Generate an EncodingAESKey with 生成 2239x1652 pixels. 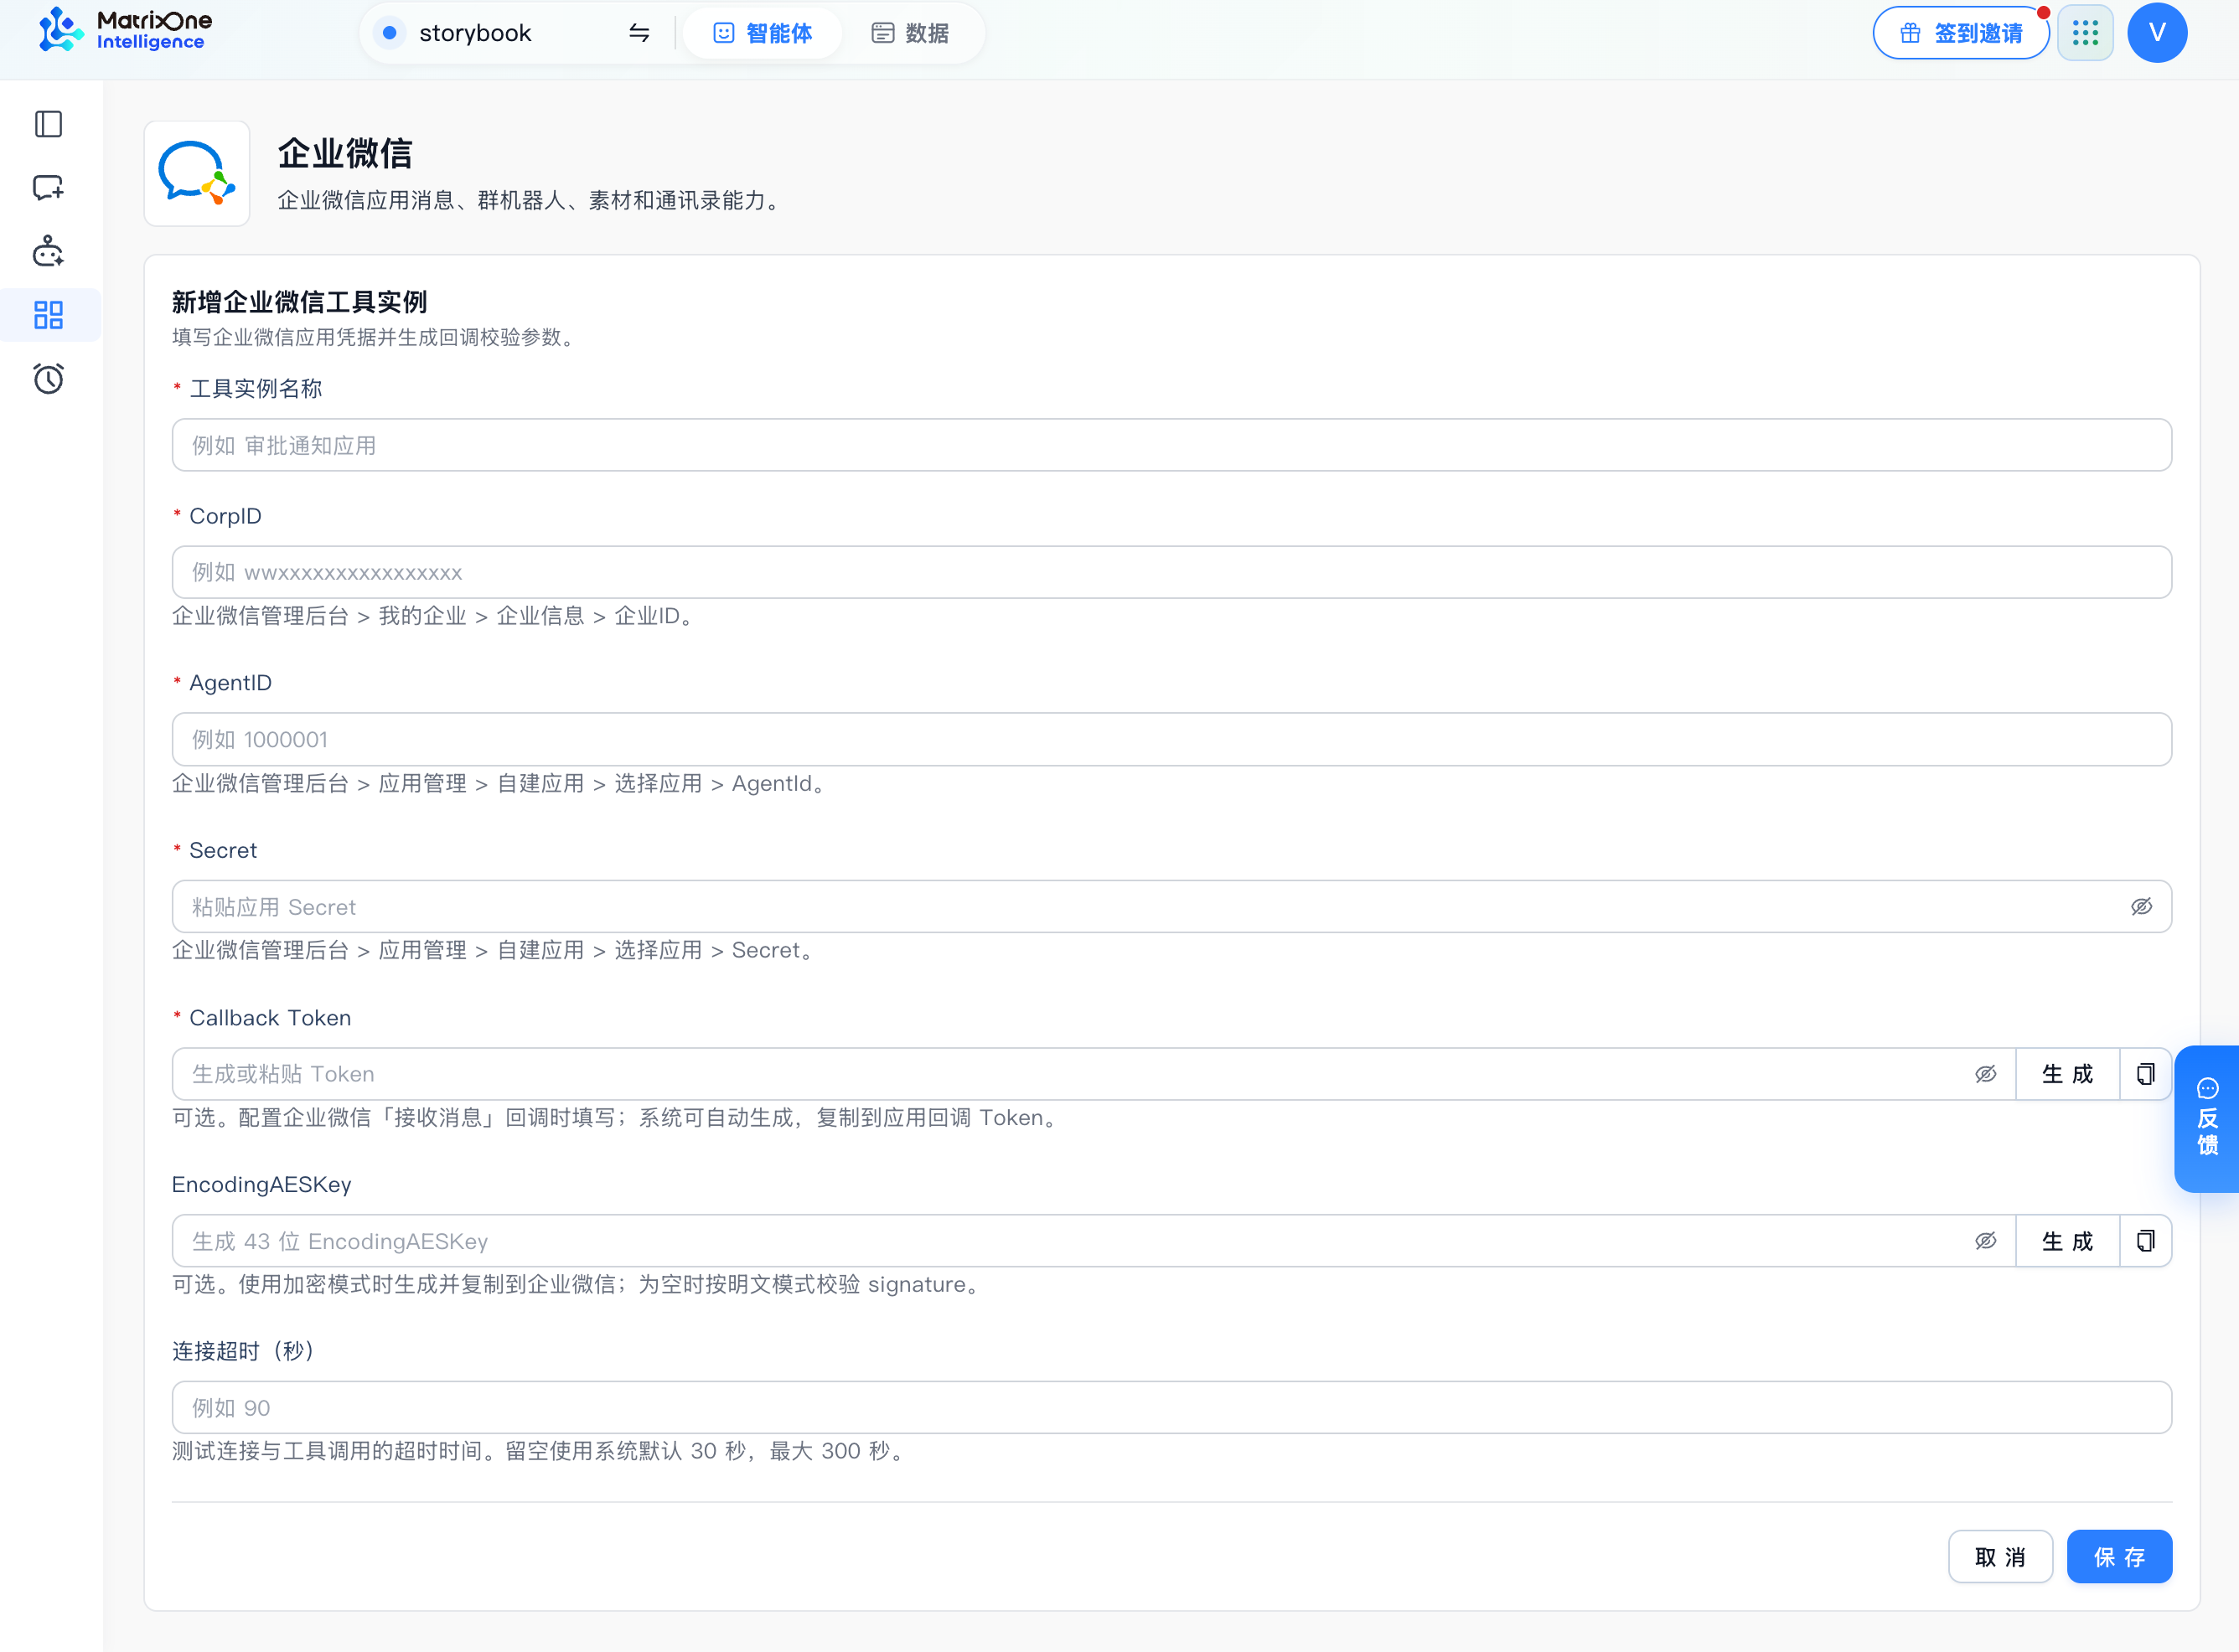tap(2067, 1241)
